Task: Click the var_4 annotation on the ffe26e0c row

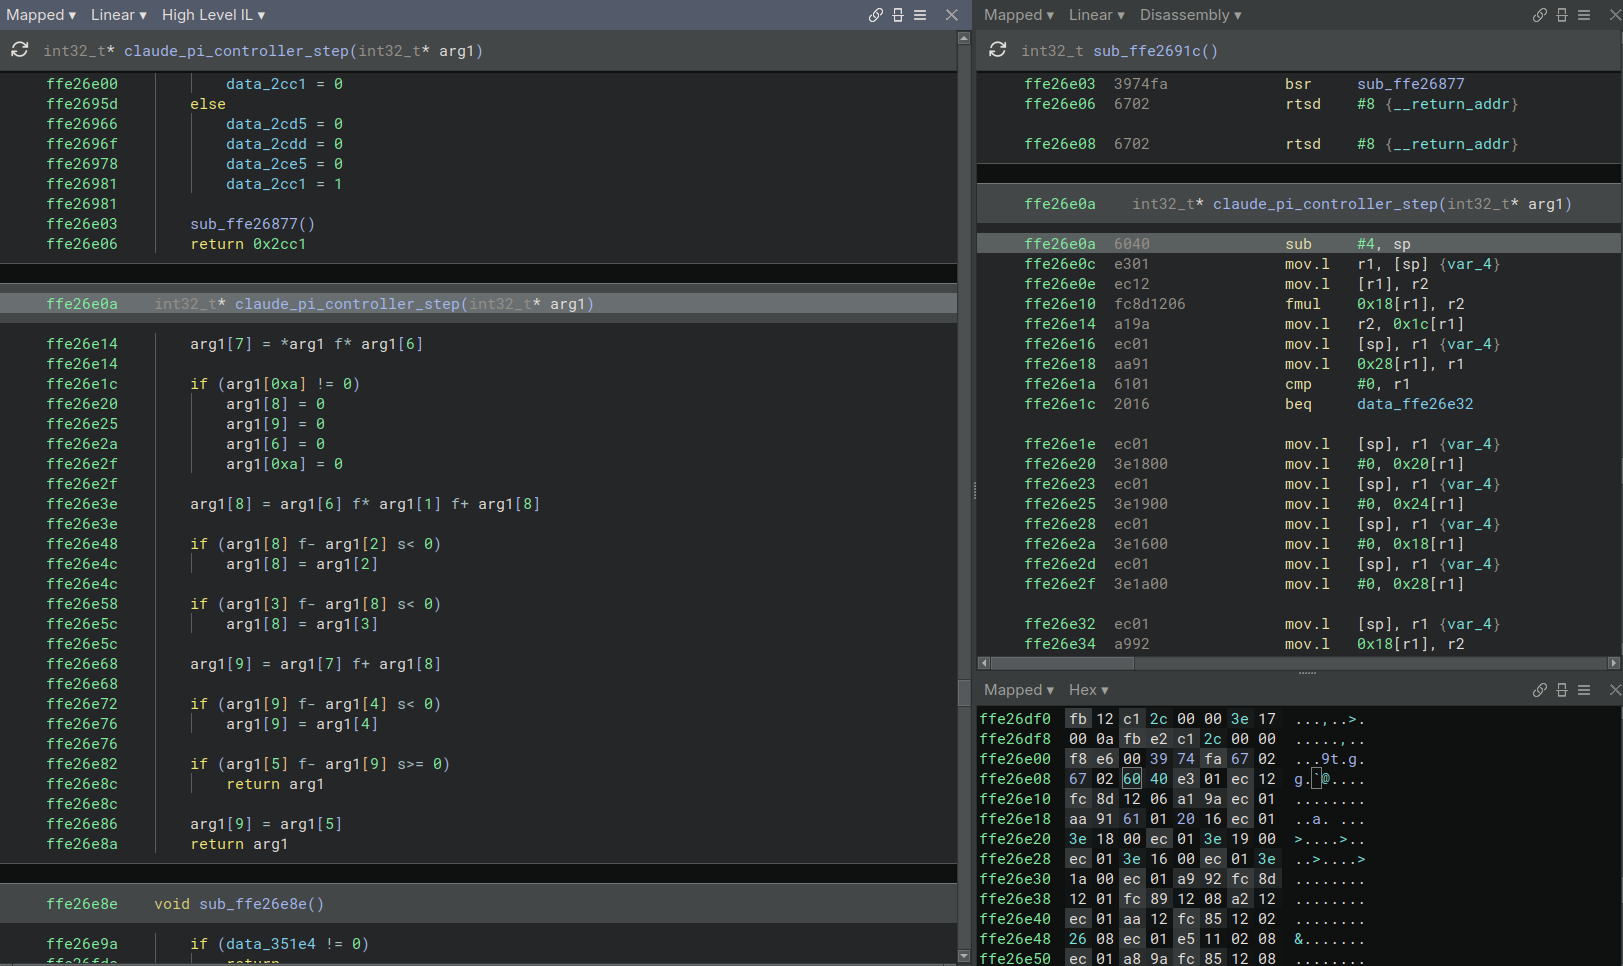Action: (x=1470, y=264)
